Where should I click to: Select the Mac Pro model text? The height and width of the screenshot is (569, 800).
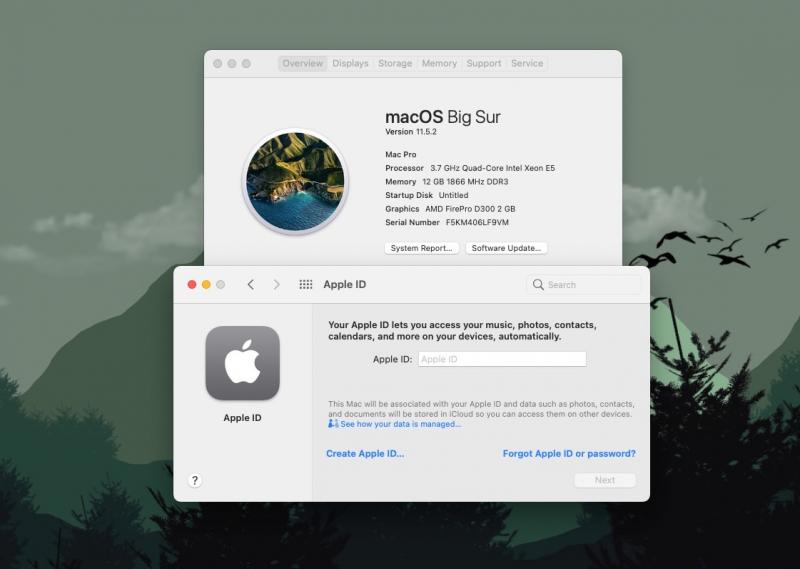pyautogui.click(x=401, y=155)
